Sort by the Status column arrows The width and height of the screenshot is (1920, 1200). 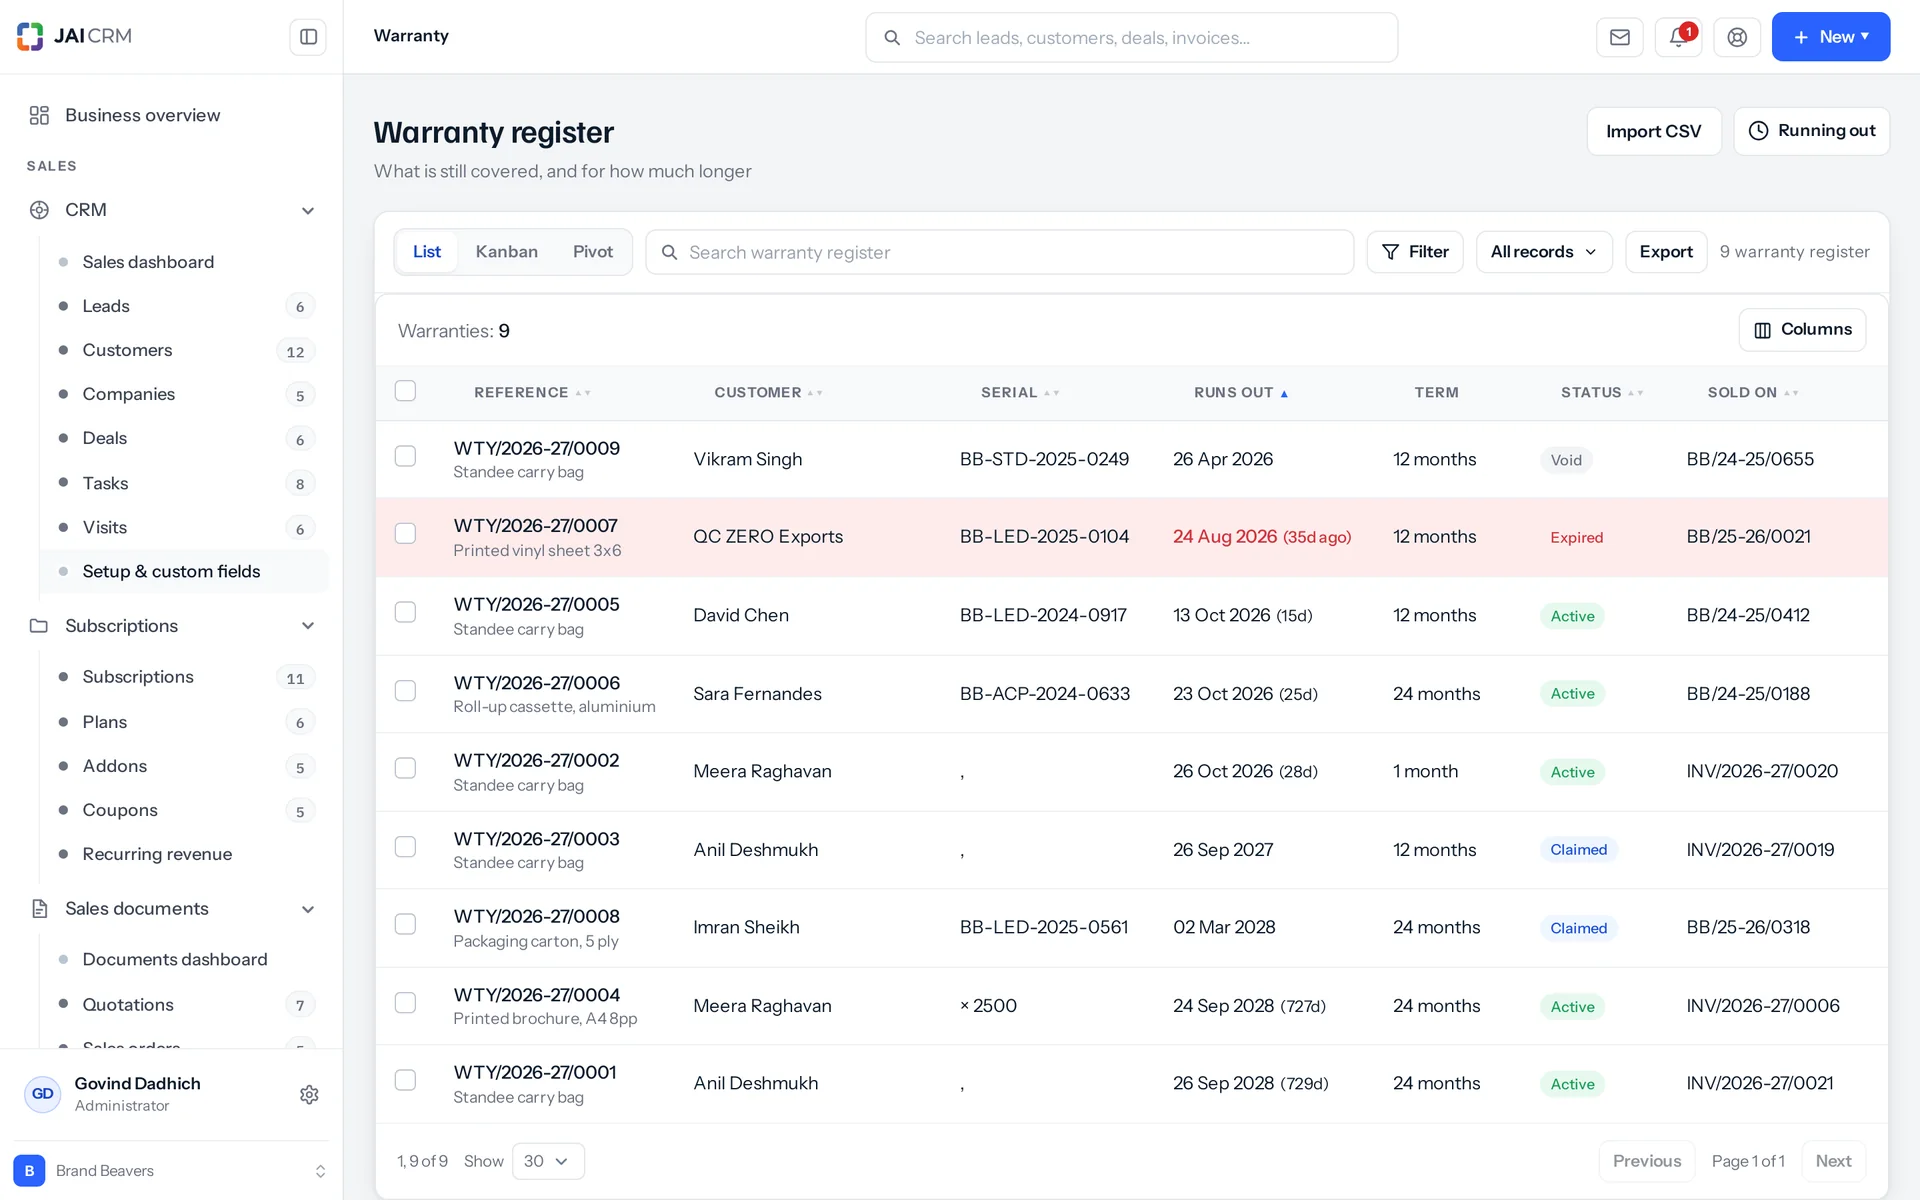1636,393
